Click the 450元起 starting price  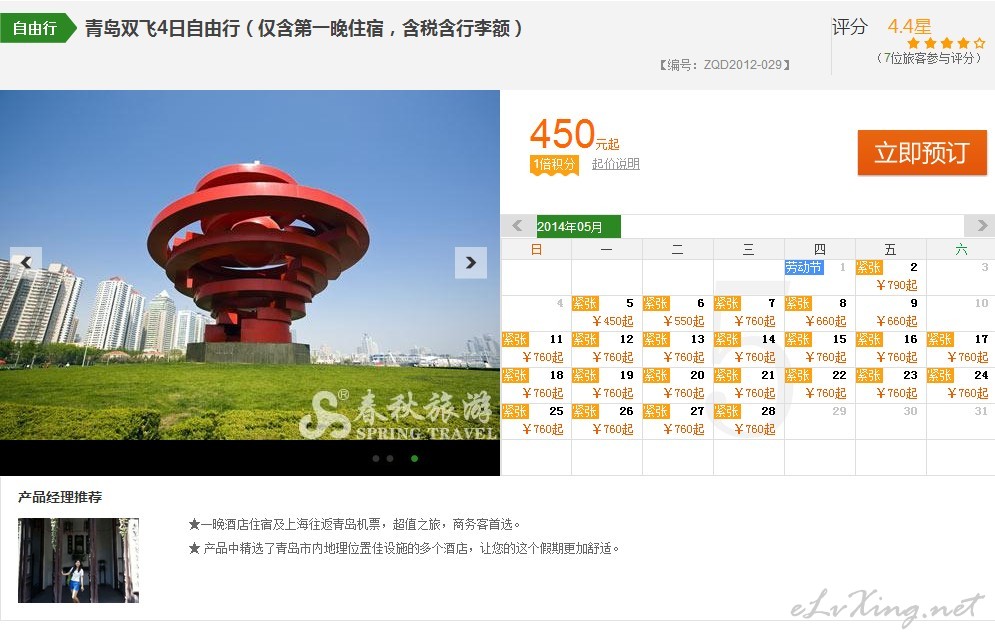pos(574,135)
